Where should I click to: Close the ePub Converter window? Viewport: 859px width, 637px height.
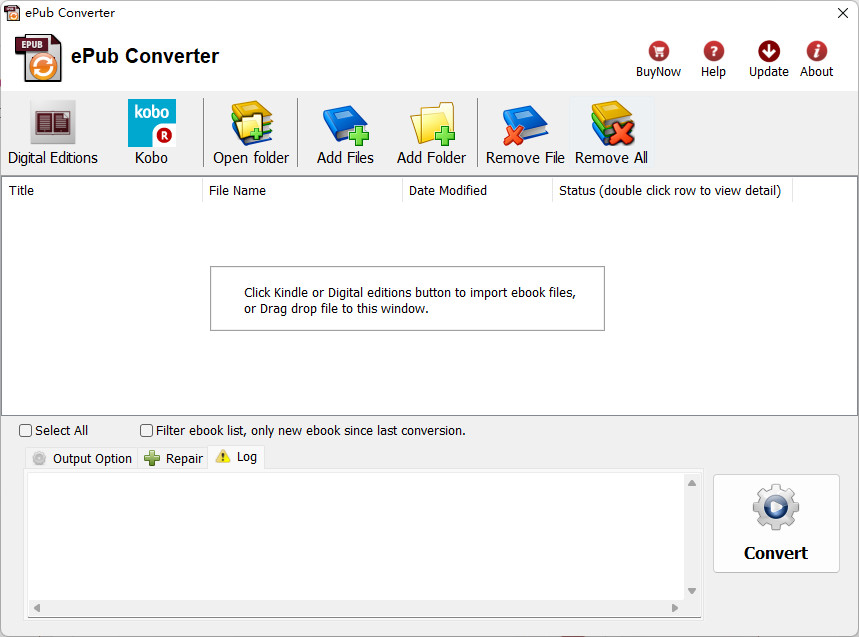click(x=843, y=13)
